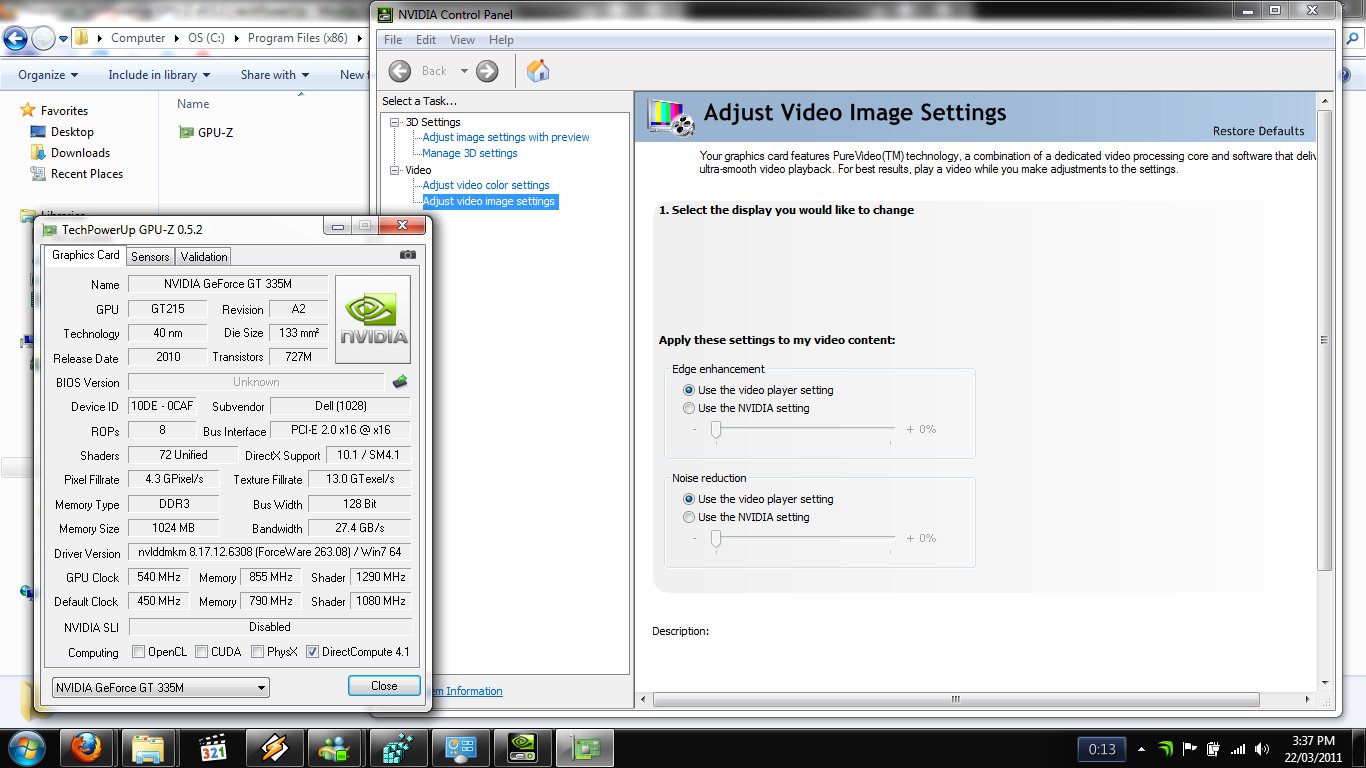Screen dimensions: 1366x768
Task: Click the folder icon in Explorer address bar
Action: [x=81, y=38]
